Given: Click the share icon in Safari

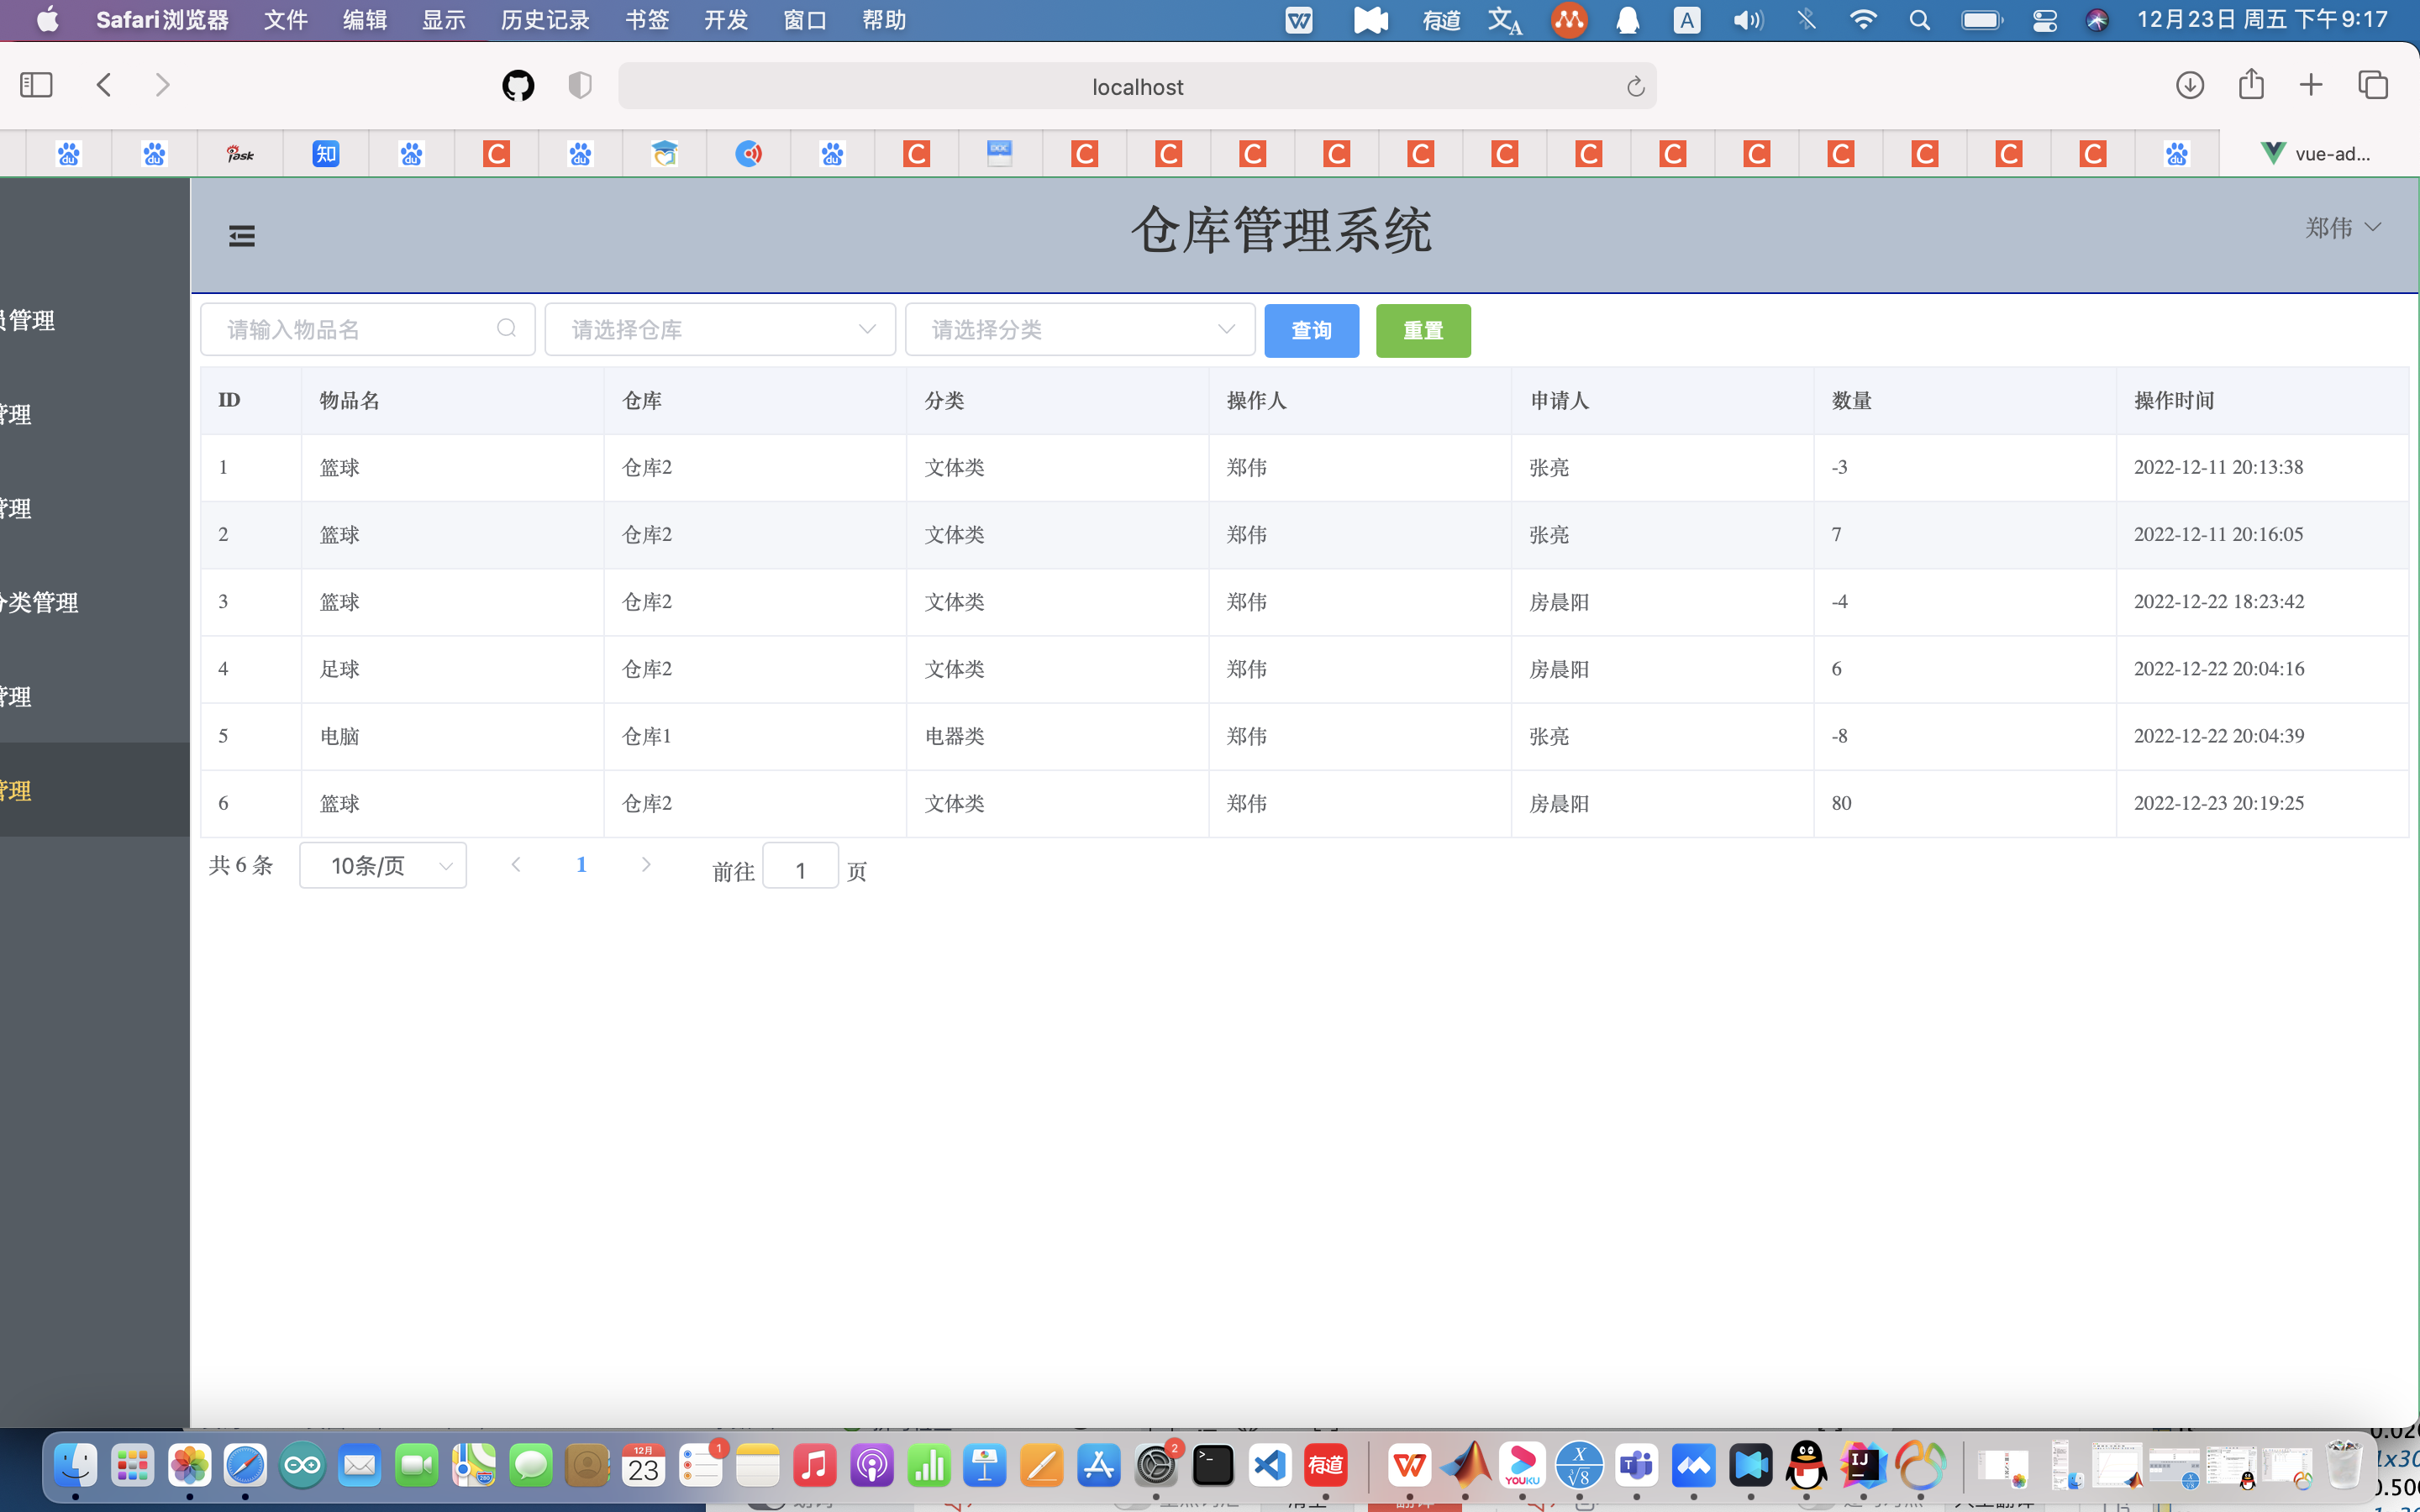Looking at the screenshot, I should click(x=2251, y=84).
